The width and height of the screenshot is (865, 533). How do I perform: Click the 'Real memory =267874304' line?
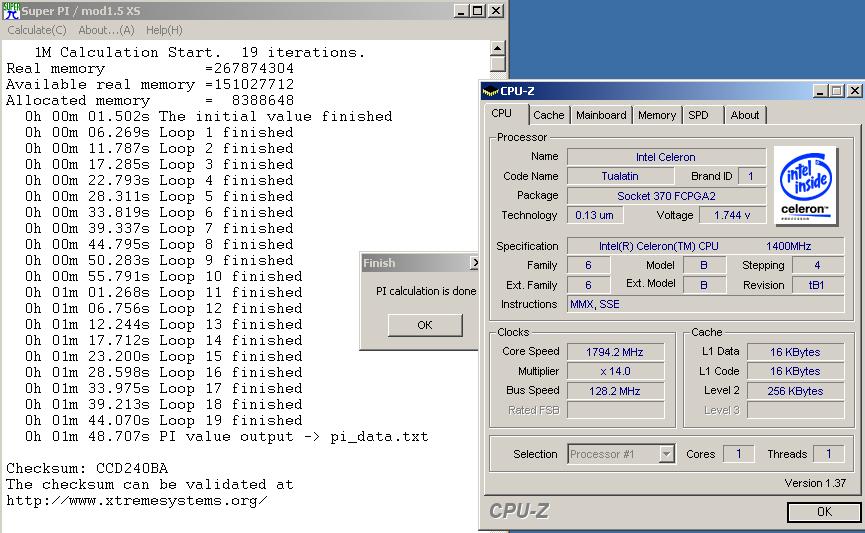click(x=149, y=68)
